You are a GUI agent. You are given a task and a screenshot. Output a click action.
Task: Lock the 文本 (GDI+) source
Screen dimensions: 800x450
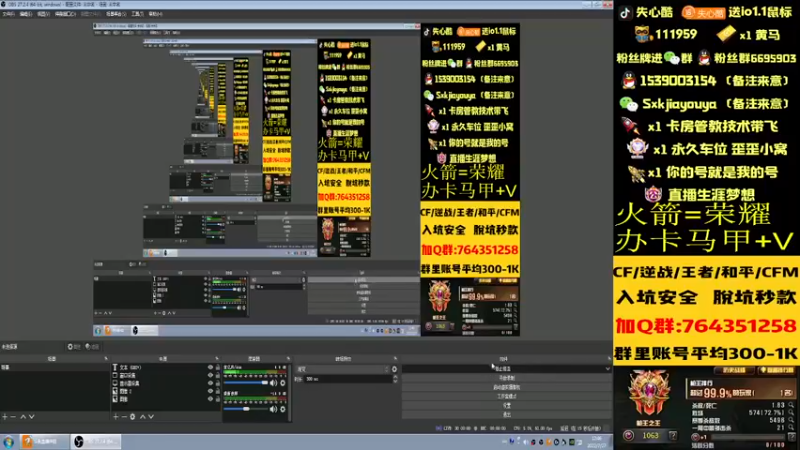[218, 367]
